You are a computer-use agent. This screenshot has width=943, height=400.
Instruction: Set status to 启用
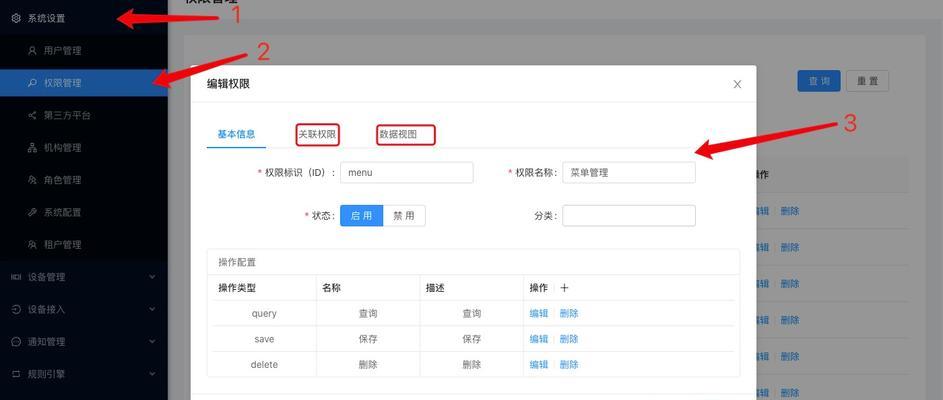(361, 216)
